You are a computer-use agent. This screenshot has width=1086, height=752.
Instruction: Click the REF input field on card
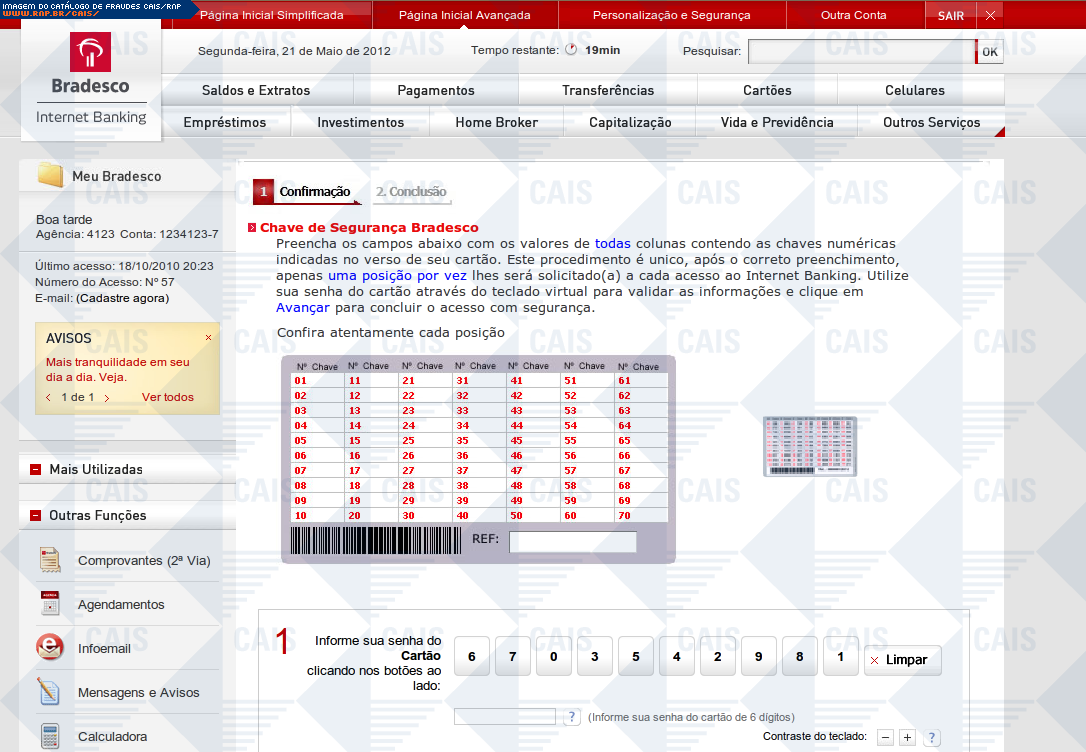pyautogui.click(x=572, y=542)
